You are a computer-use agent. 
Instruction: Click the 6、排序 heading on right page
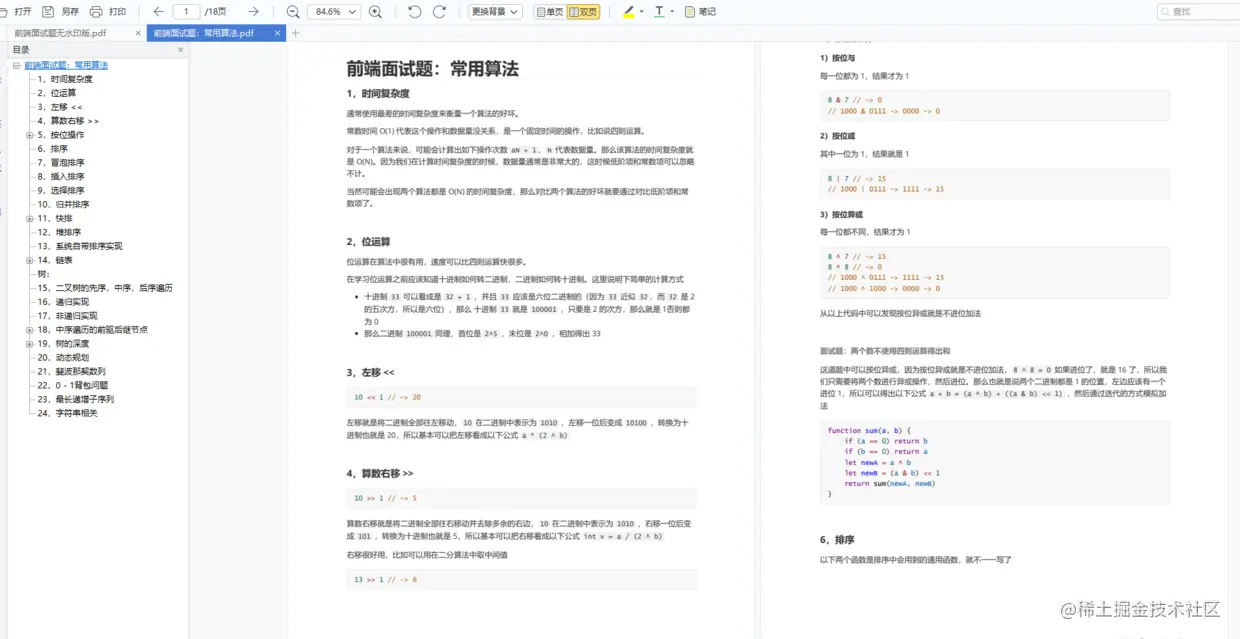pyautogui.click(x=837, y=539)
